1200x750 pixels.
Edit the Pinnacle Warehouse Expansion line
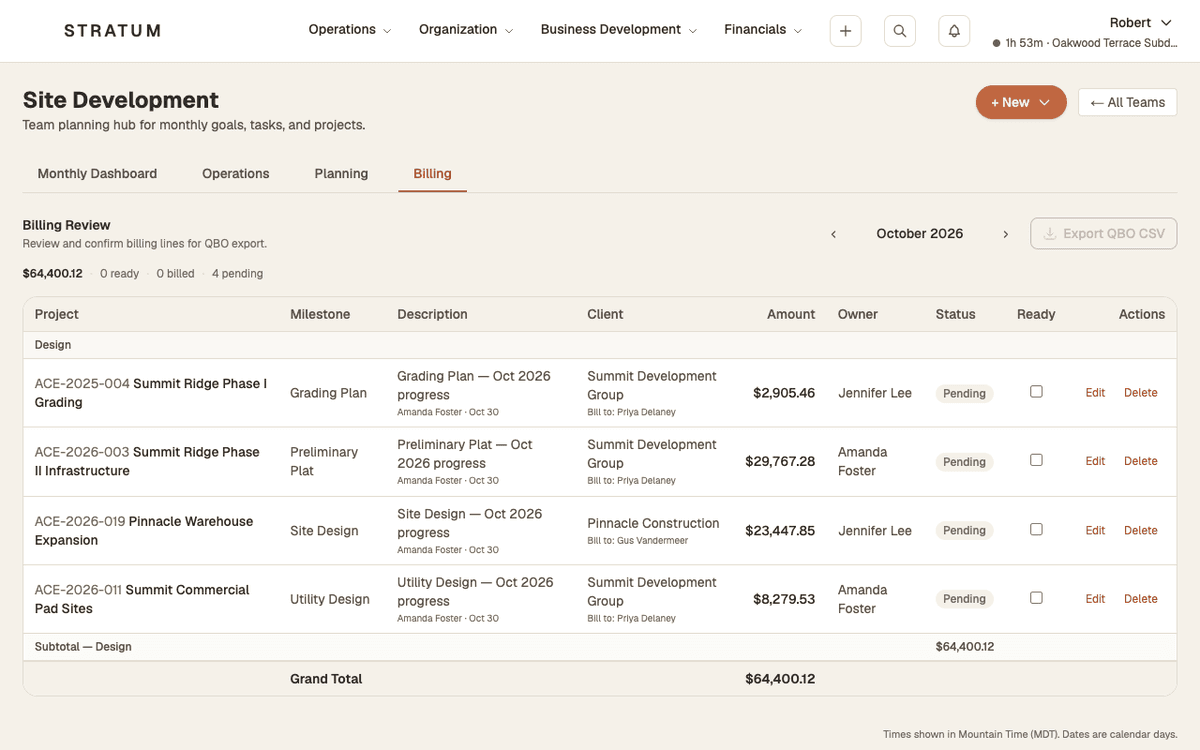1095,531
